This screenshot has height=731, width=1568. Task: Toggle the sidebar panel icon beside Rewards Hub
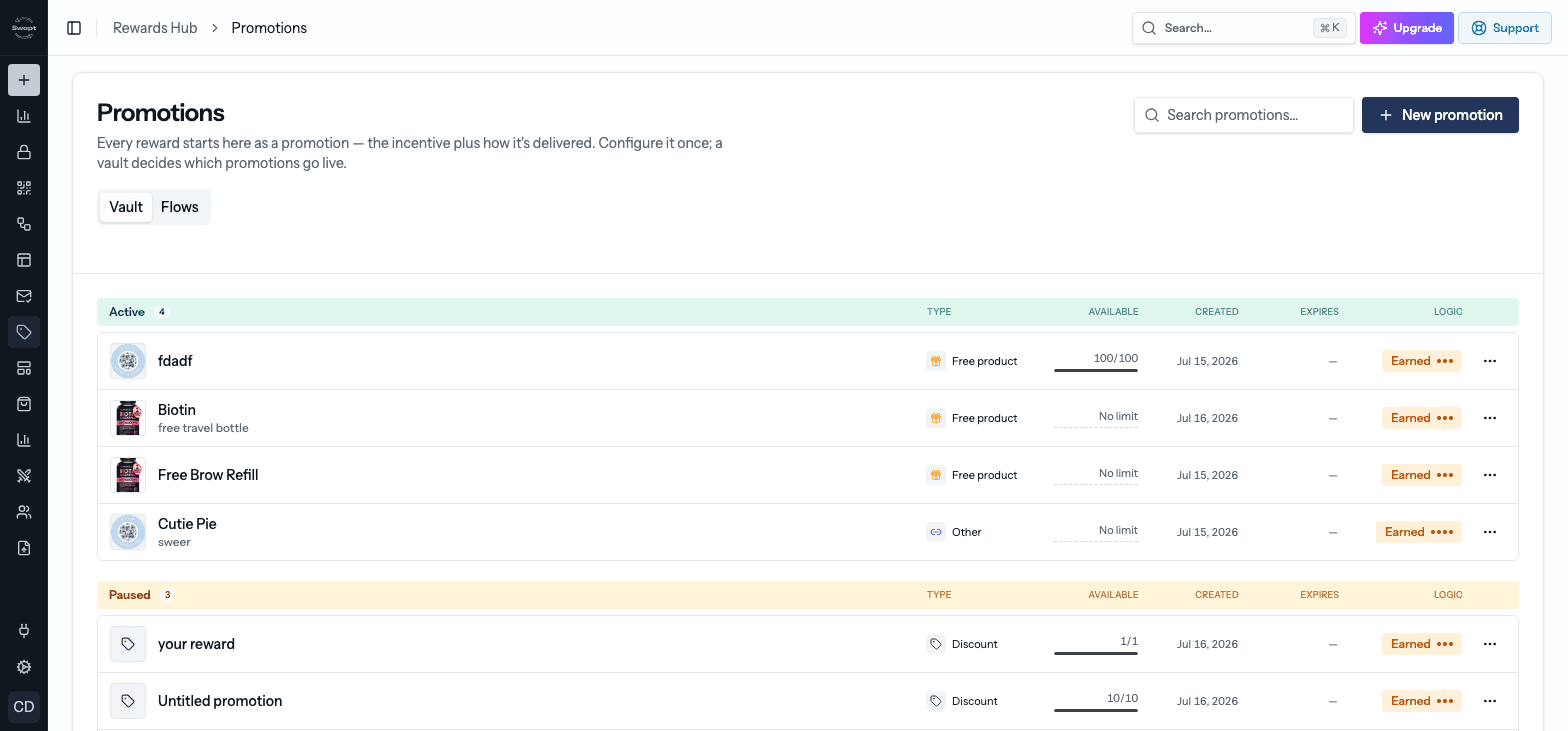coord(74,28)
